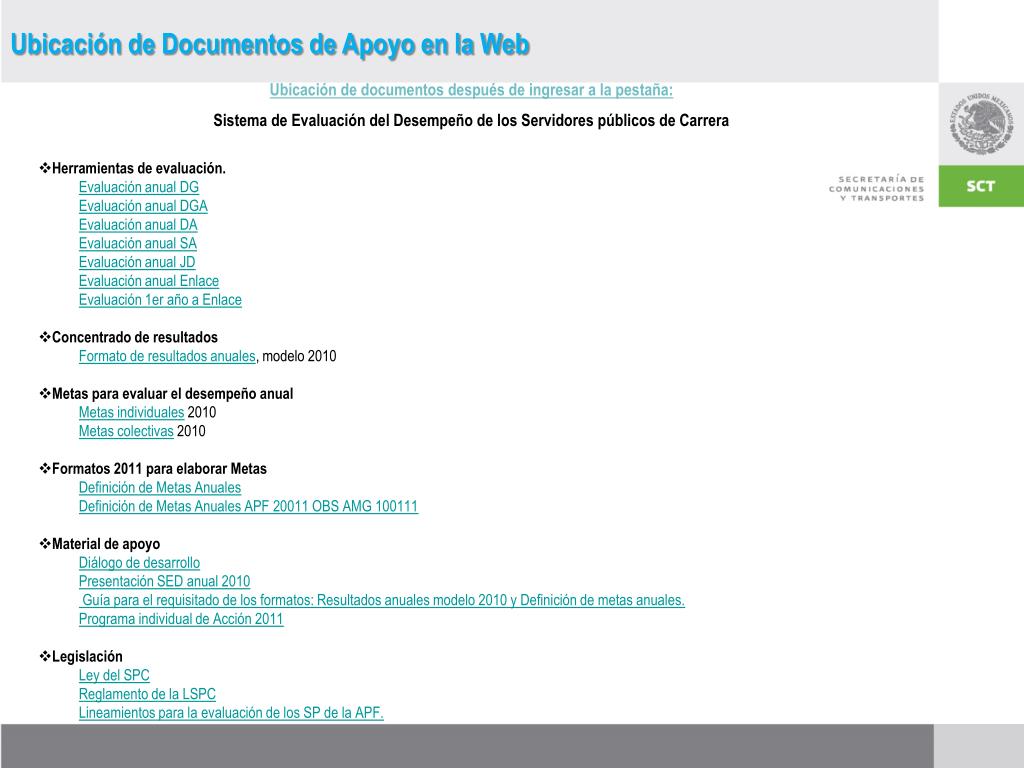
Task: Select Metas para evaluar el desempeño anual heading
Action: 172,394
